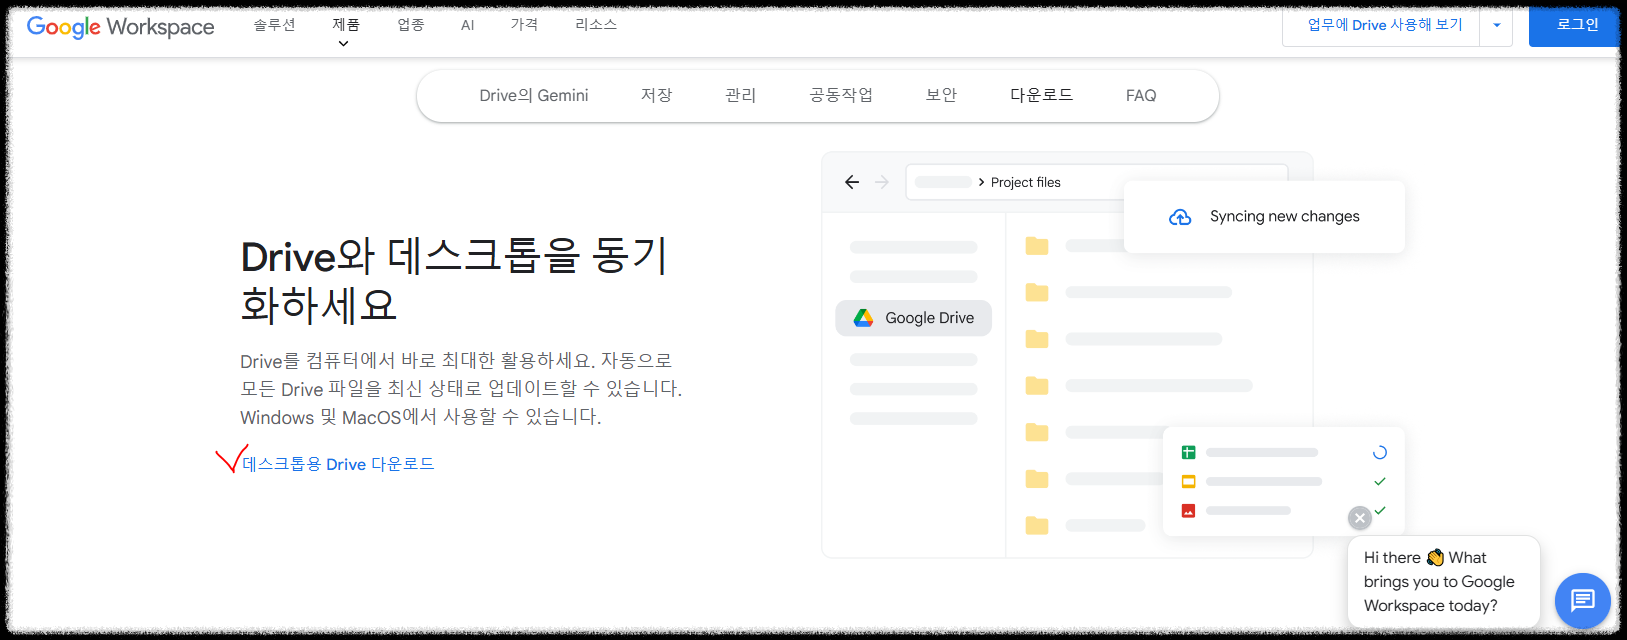1627x640 pixels.
Task: Click the green Sheets file icon
Action: [x=1188, y=453]
